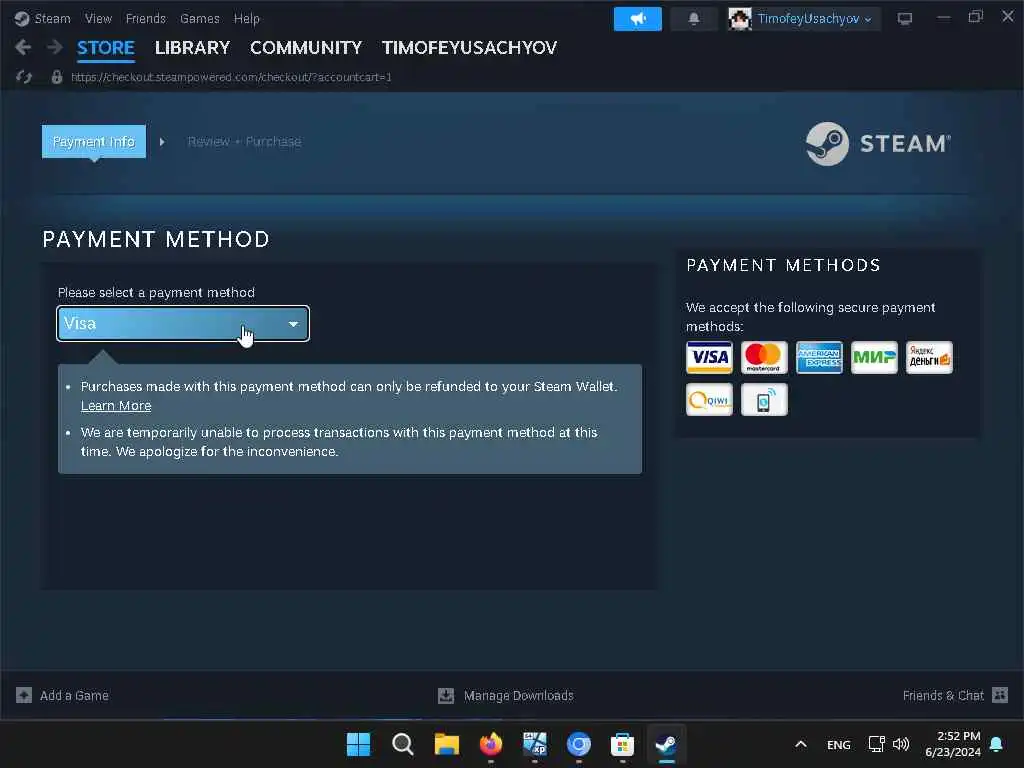Select the Payment Info step
Image resolution: width=1024 pixels, height=768 pixels.
[93, 141]
